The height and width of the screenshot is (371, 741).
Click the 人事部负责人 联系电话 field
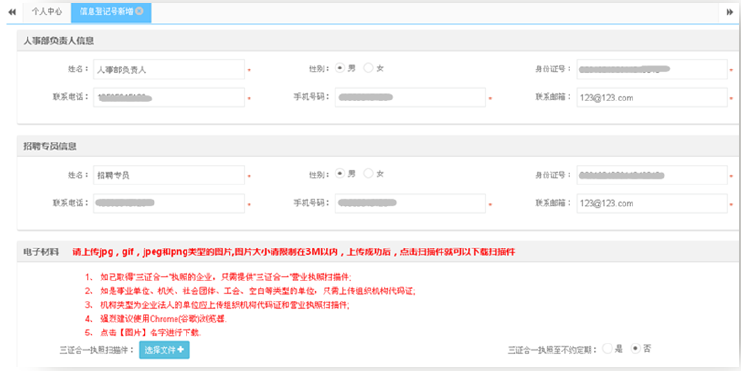(x=169, y=97)
